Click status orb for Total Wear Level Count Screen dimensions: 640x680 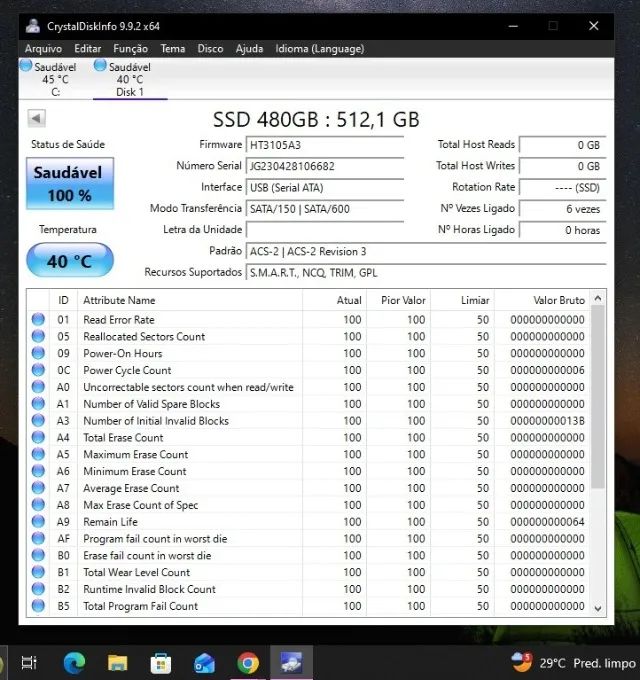coord(38,572)
